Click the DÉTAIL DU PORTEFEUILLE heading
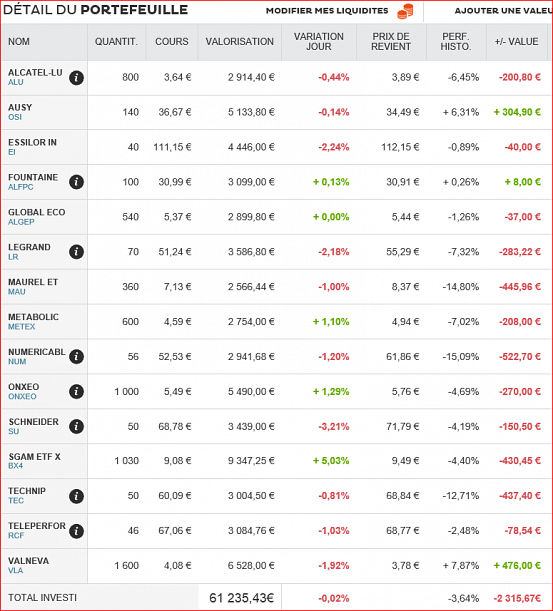Viewport: 553px width, 611px height. 95,10
